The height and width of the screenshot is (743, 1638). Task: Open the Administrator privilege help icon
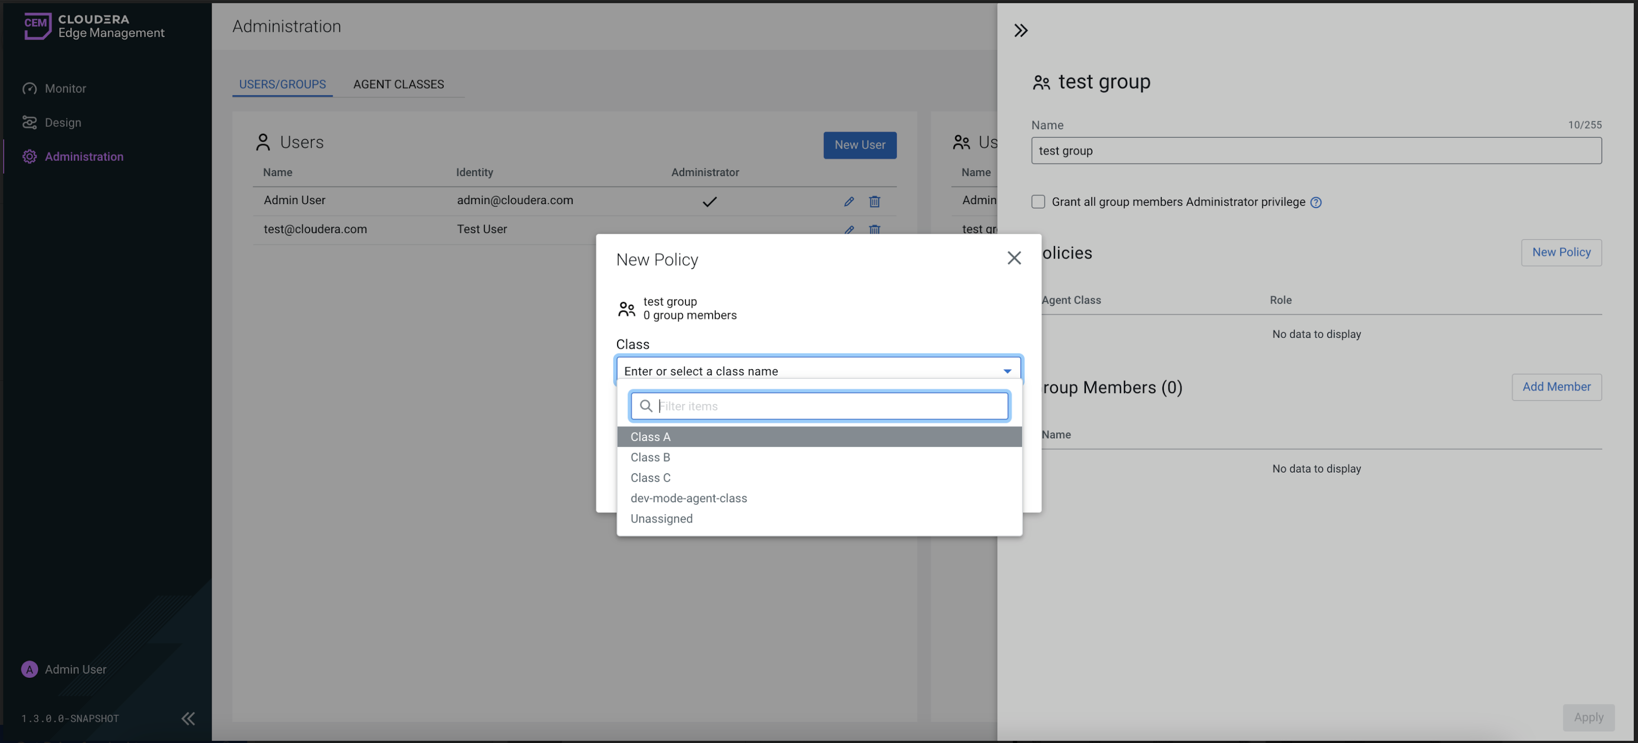(x=1316, y=202)
